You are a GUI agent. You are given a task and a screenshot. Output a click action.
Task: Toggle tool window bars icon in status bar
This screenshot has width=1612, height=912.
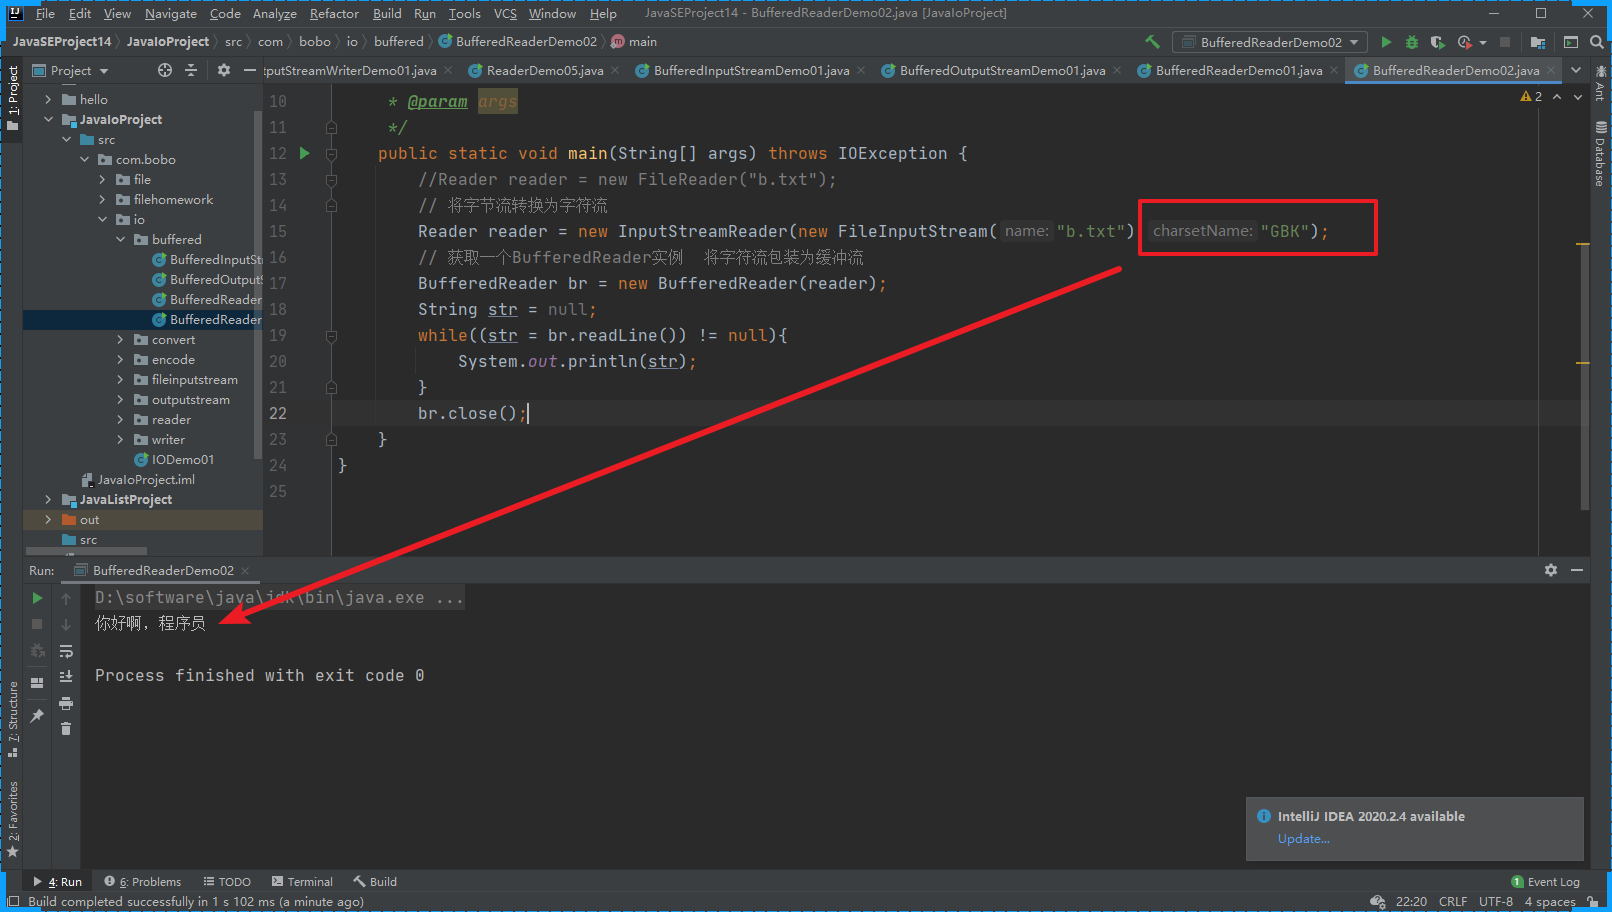pos(13,901)
